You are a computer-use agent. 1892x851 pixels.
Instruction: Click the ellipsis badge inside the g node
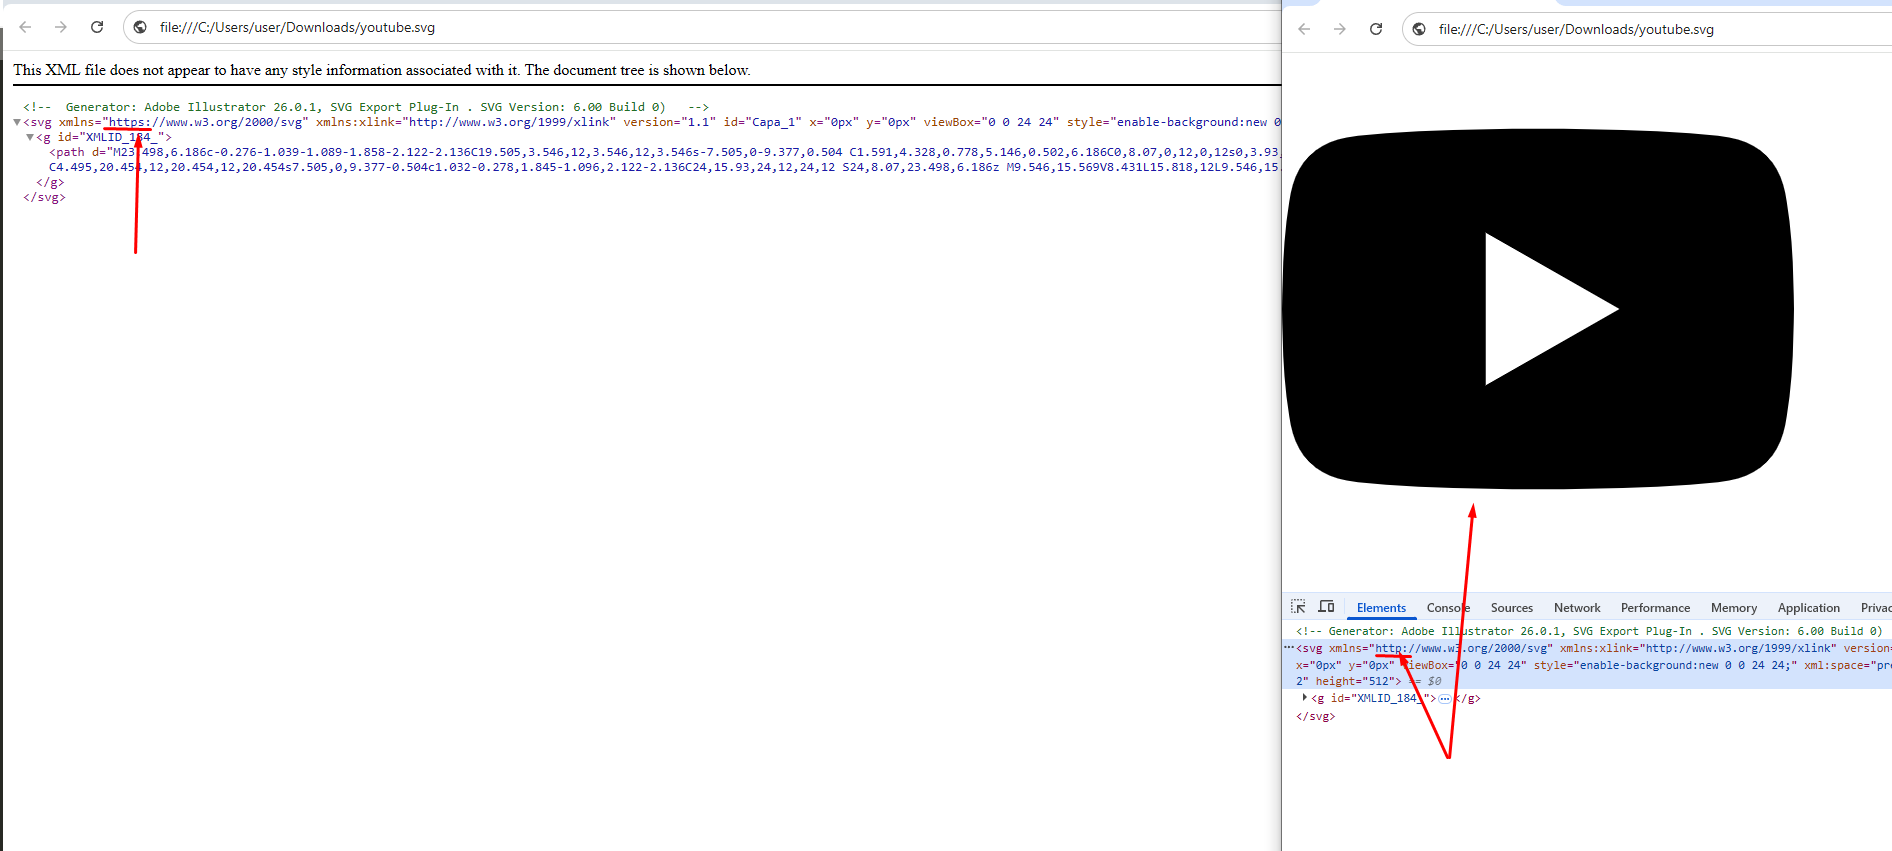pyautogui.click(x=1445, y=699)
